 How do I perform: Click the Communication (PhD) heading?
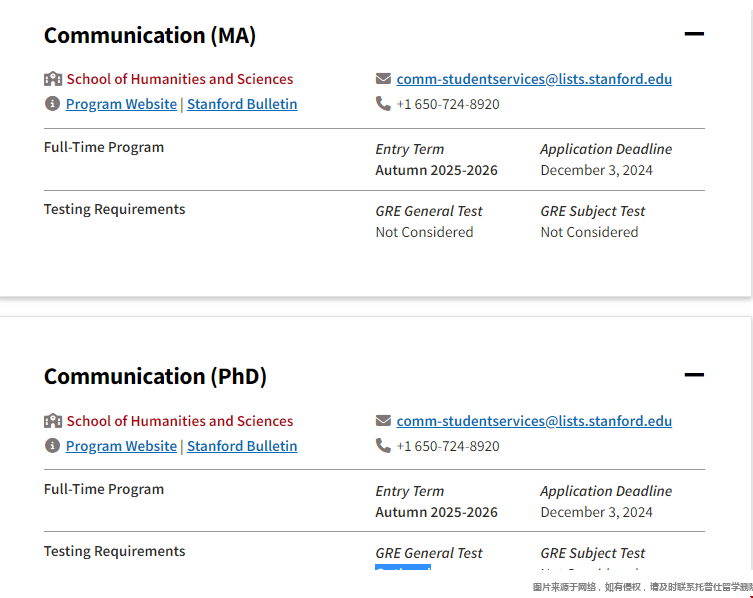tap(155, 377)
